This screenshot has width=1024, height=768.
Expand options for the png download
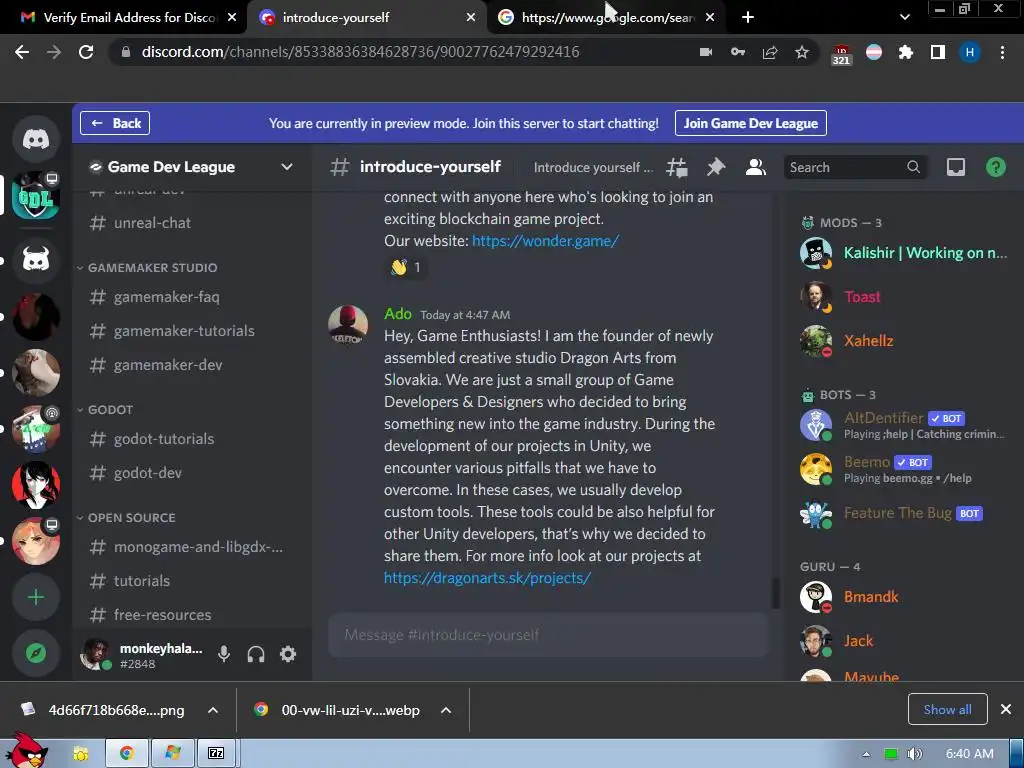(x=213, y=711)
